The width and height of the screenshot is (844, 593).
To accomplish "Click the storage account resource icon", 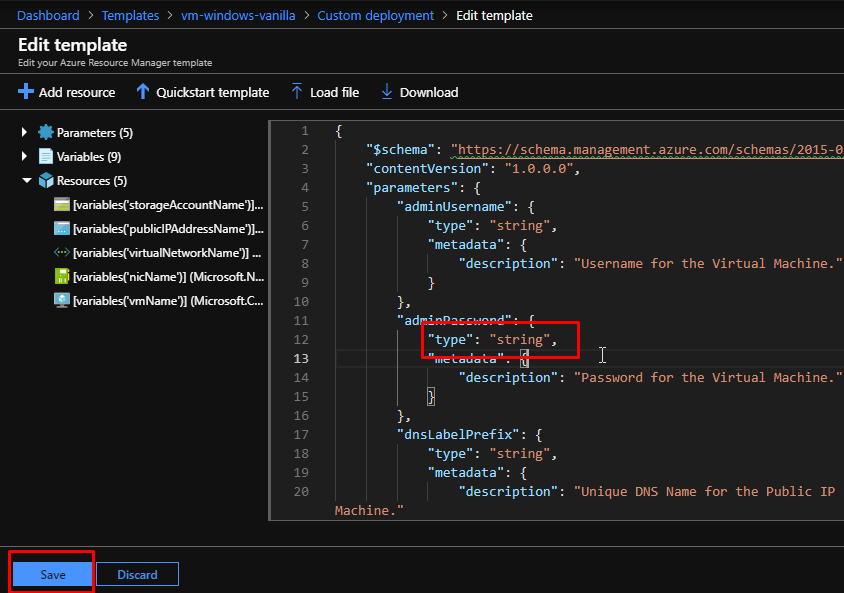I will pyautogui.click(x=62, y=204).
